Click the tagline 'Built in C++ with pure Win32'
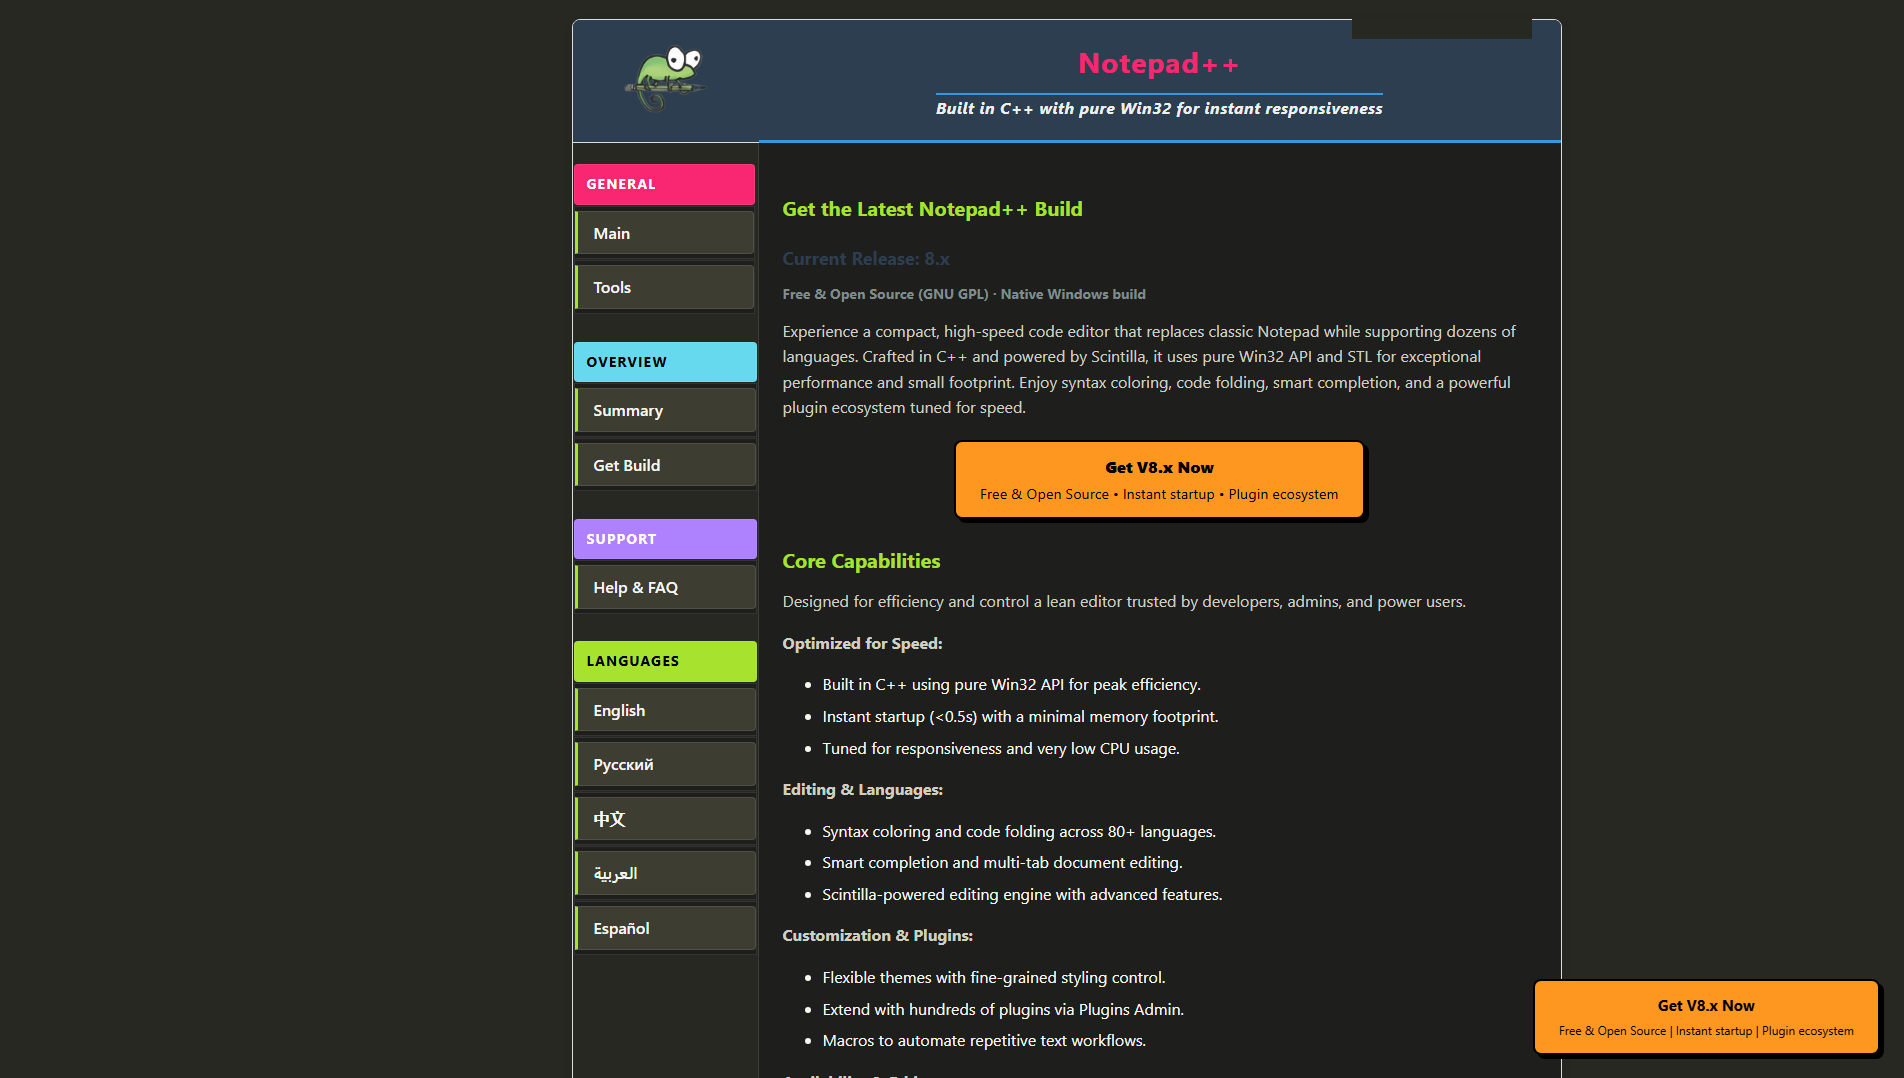This screenshot has height=1078, width=1904. (x=1159, y=108)
